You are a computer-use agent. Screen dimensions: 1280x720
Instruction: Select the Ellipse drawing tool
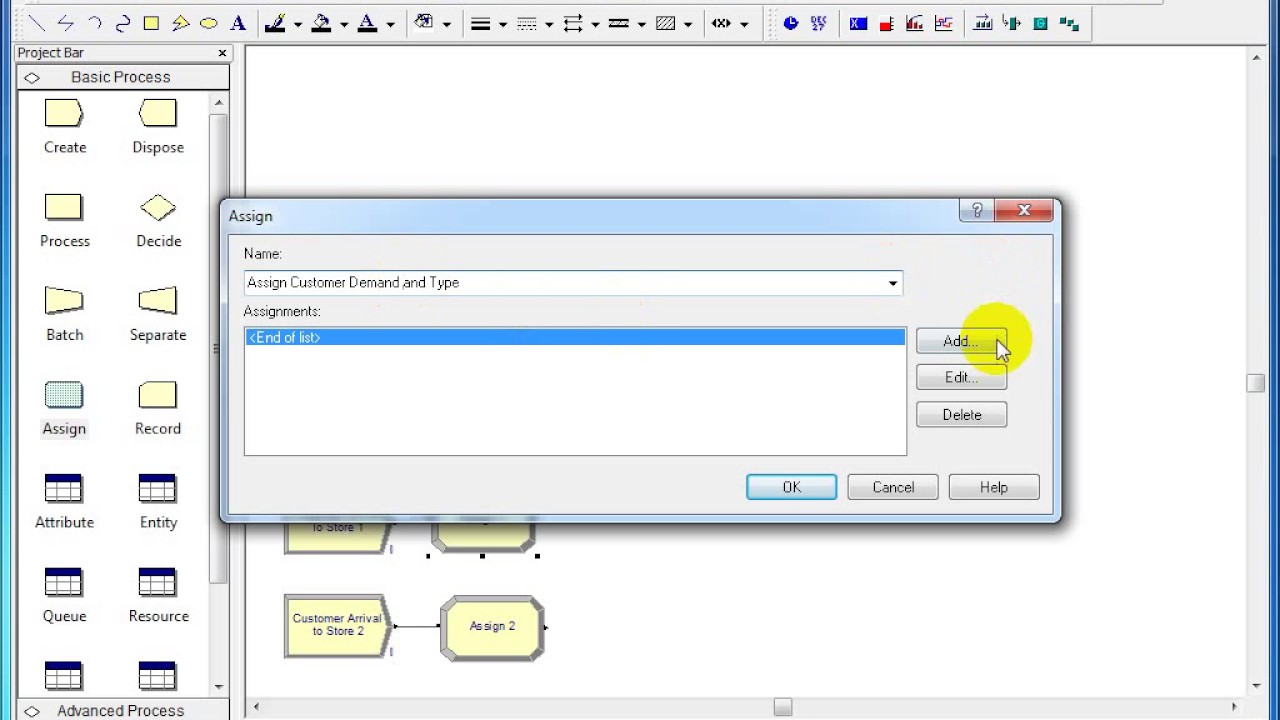click(x=209, y=23)
